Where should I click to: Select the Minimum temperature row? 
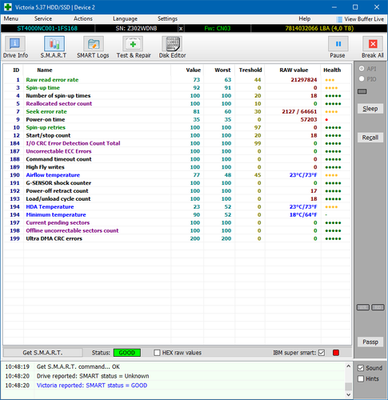tap(177, 215)
